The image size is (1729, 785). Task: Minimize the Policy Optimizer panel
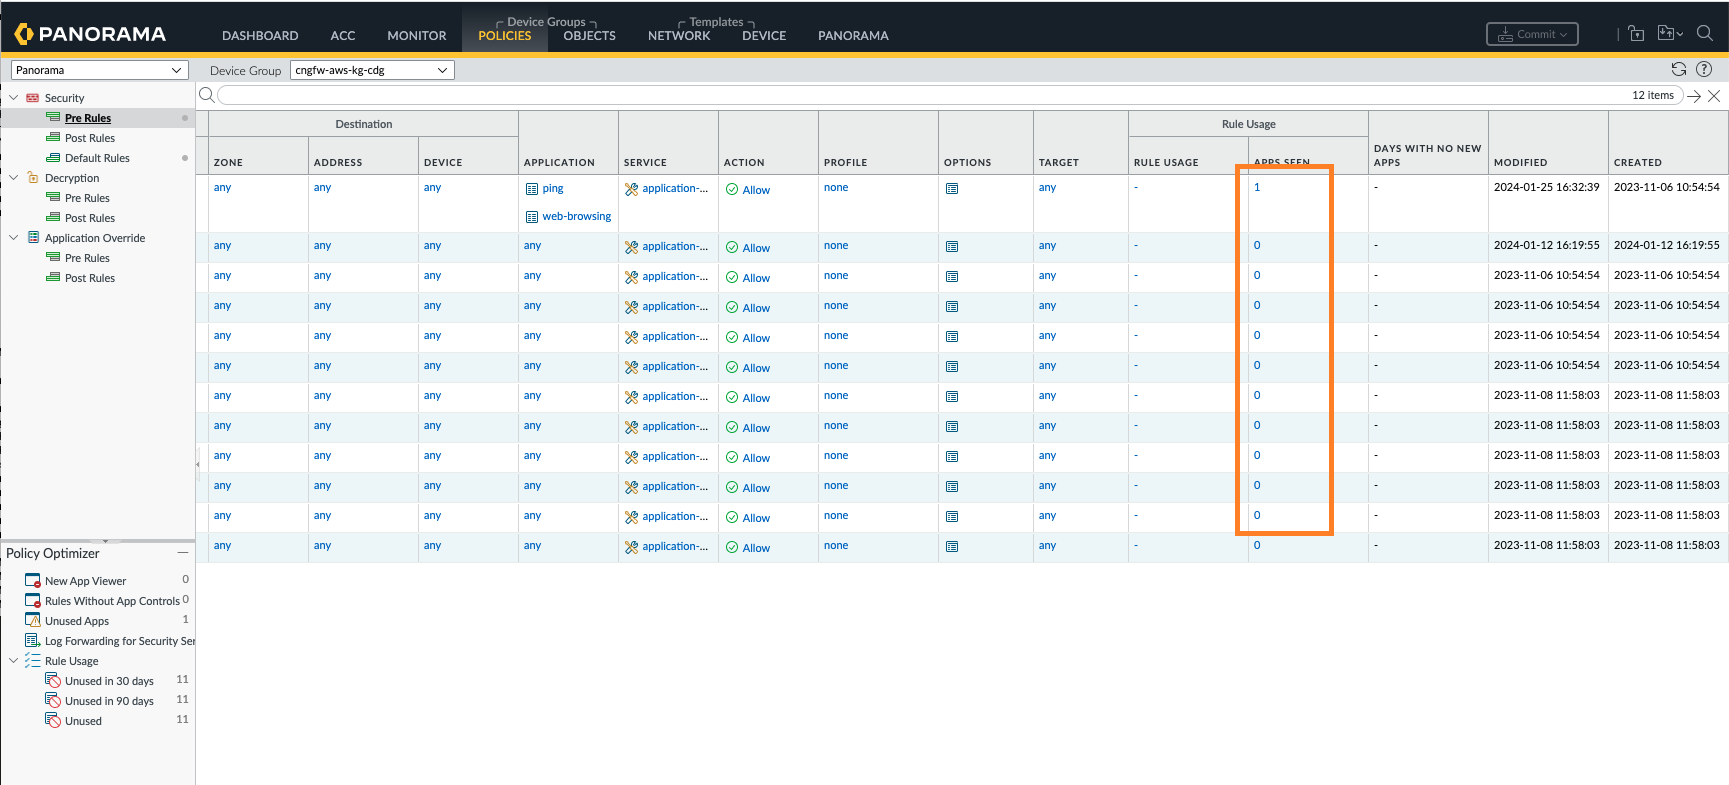183,553
